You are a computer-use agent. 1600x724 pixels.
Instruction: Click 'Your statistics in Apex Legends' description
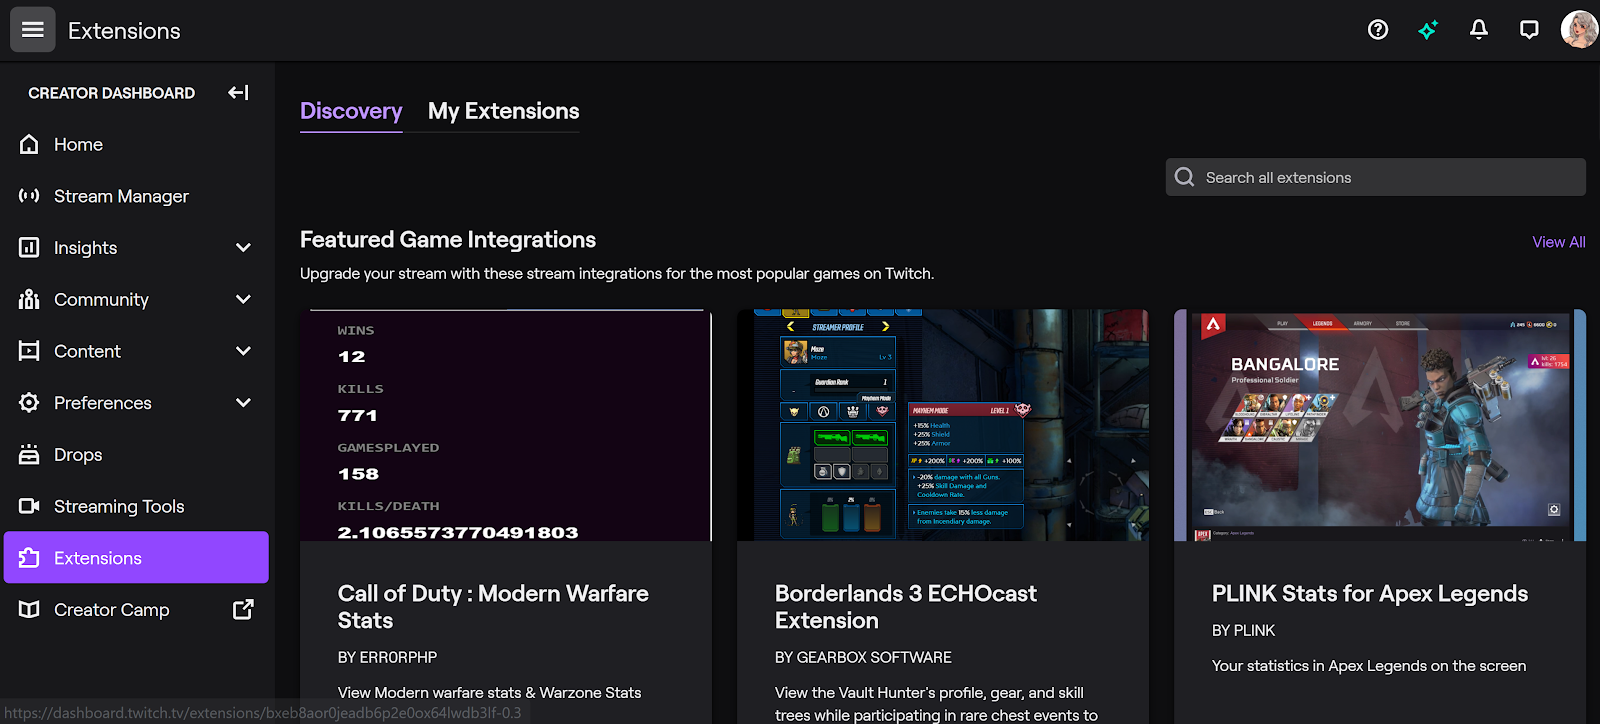pyautogui.click(x=1369, y=666)
